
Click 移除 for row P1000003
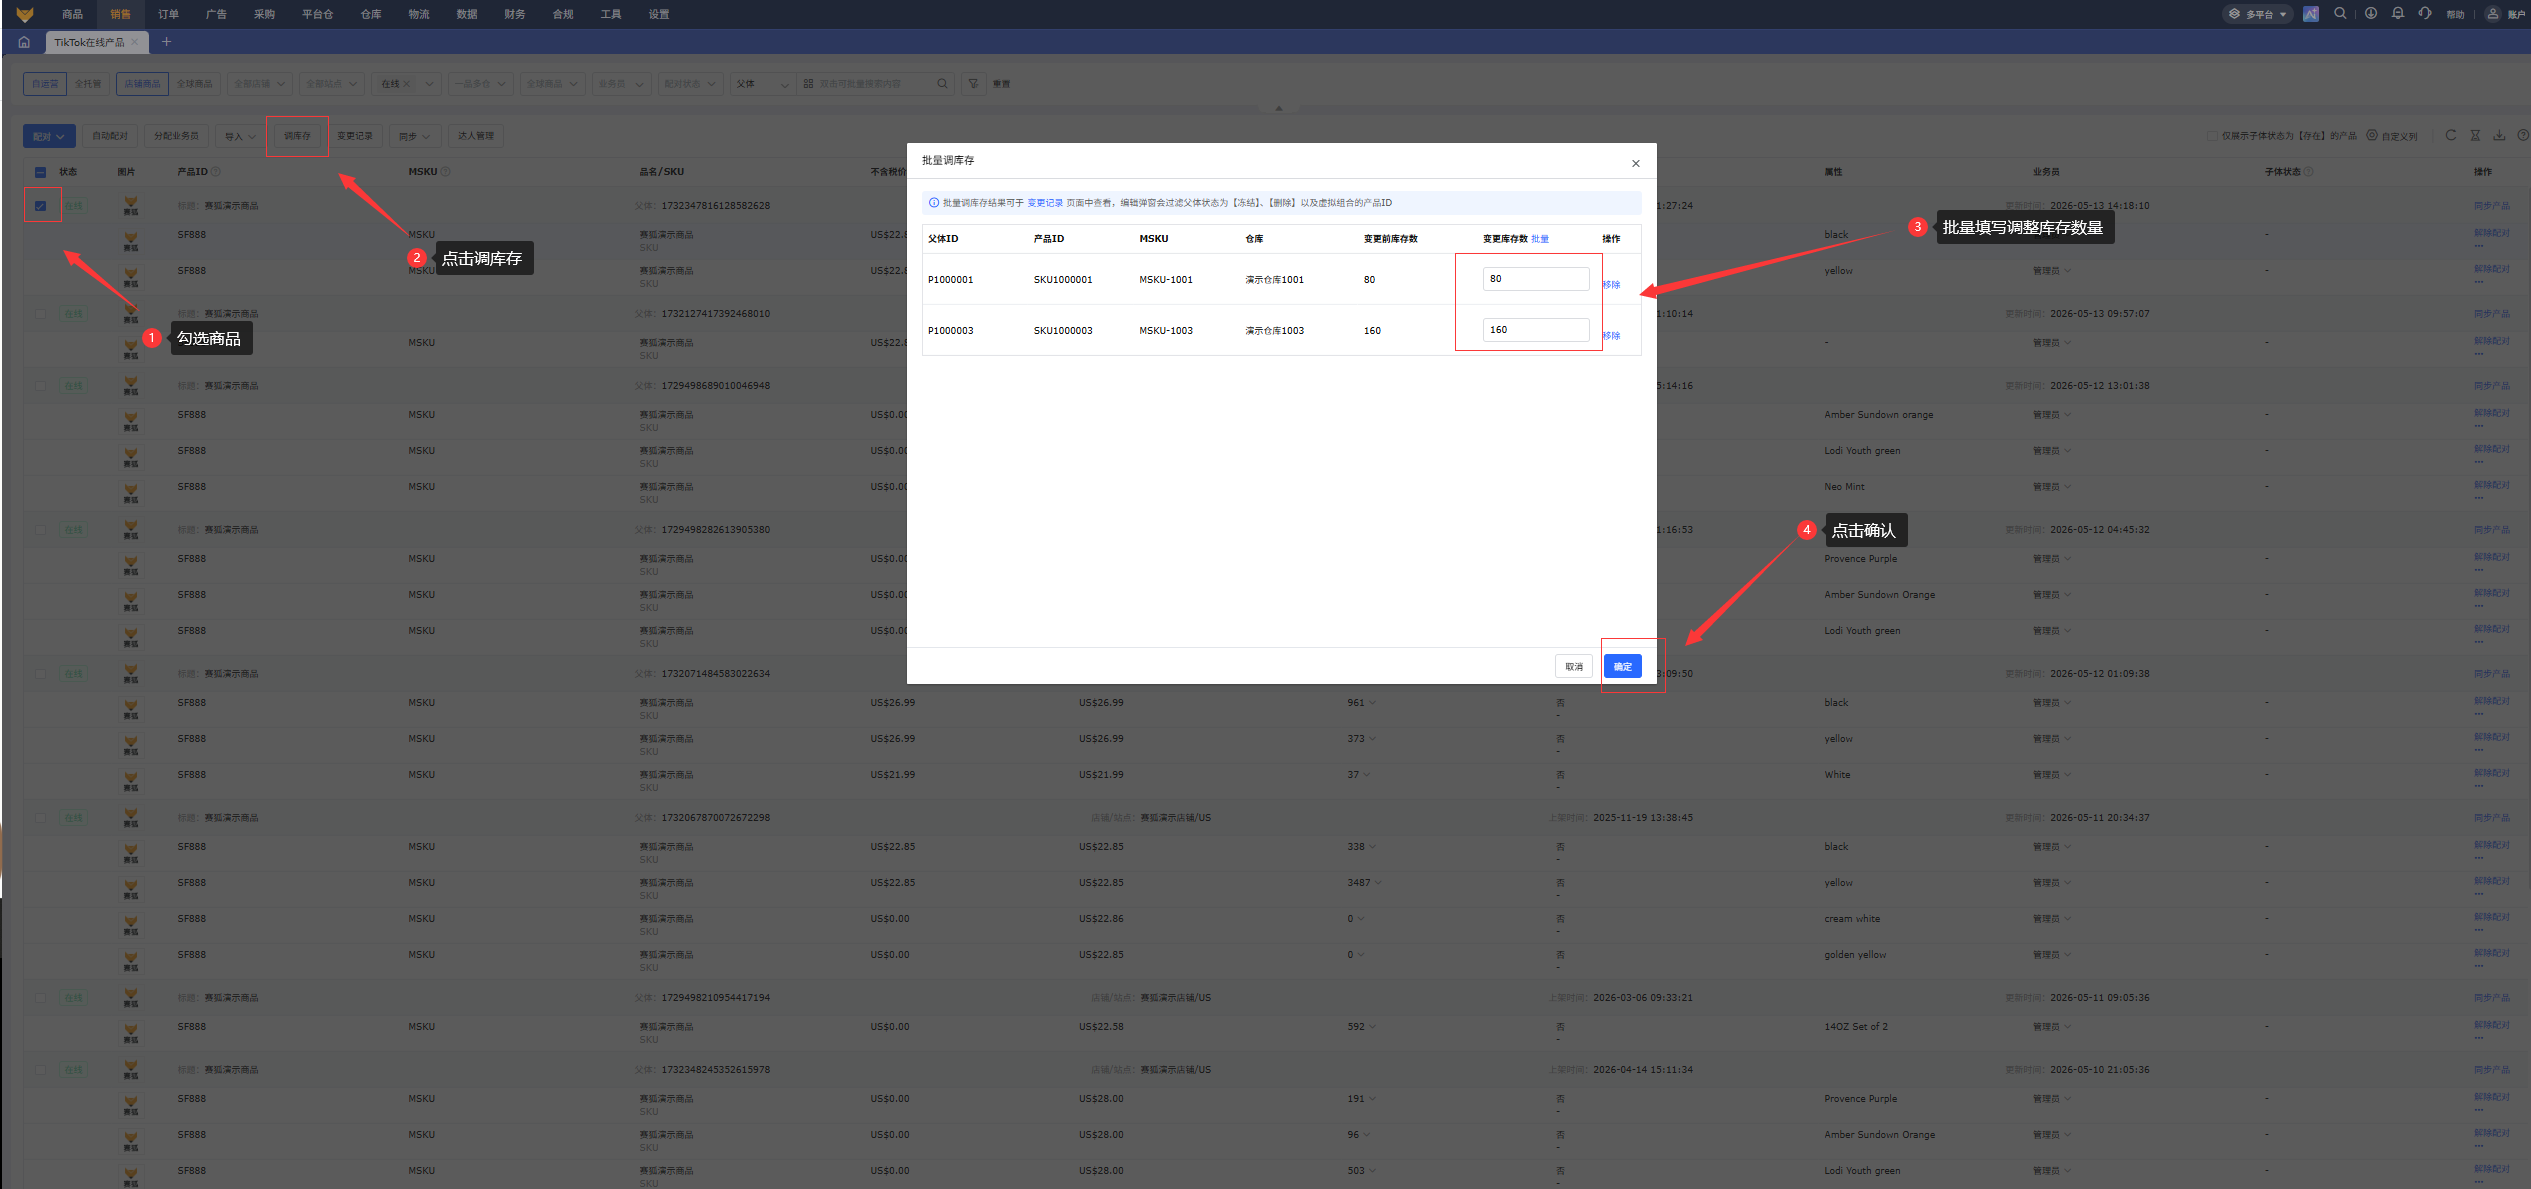(1611, 336)
